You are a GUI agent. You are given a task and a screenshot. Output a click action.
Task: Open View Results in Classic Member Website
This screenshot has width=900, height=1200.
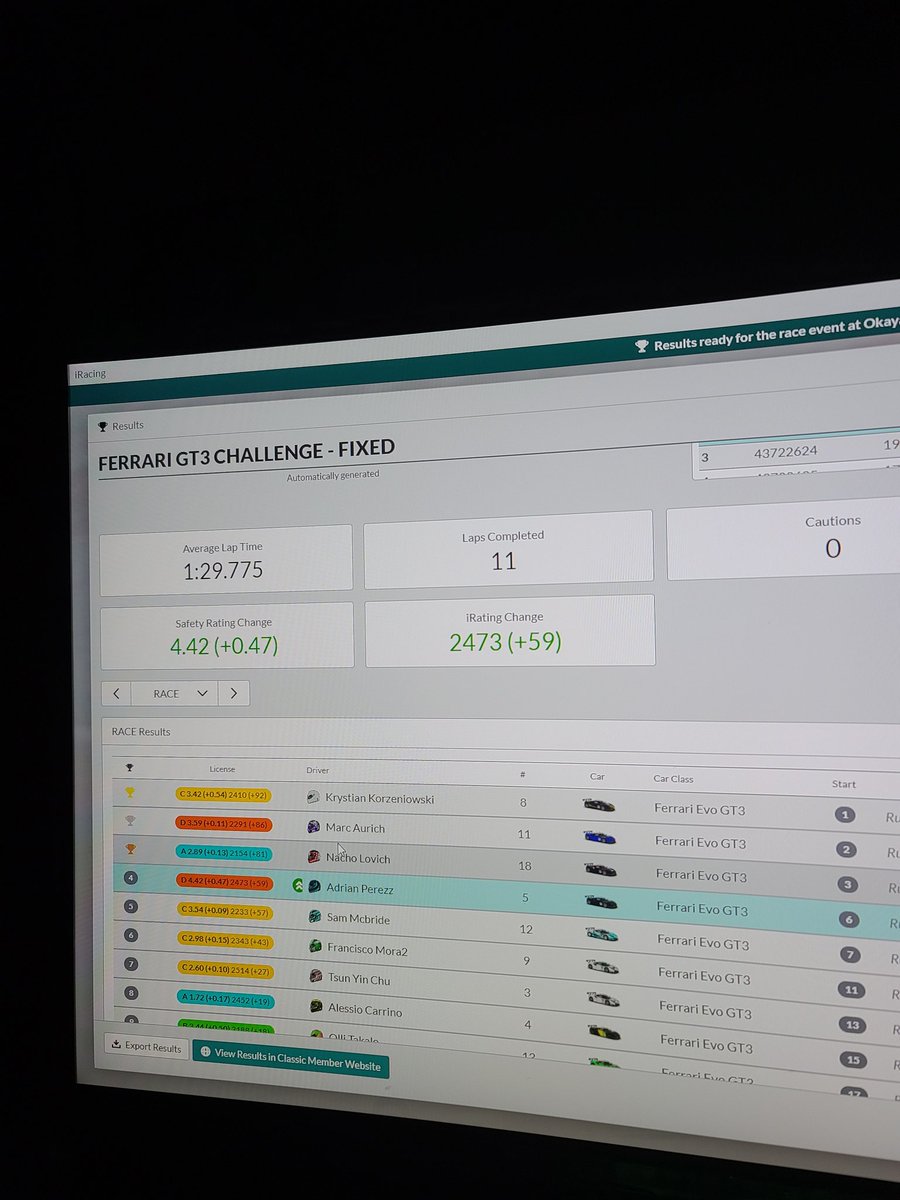click(x=290, y=1058)
